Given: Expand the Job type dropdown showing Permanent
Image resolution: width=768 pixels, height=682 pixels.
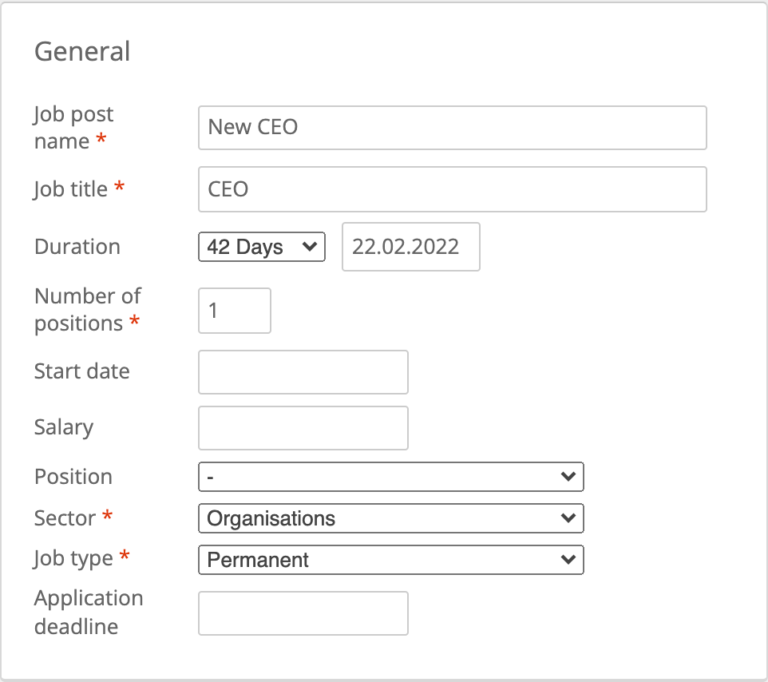Looking at the screenshot, I should 391,560.
